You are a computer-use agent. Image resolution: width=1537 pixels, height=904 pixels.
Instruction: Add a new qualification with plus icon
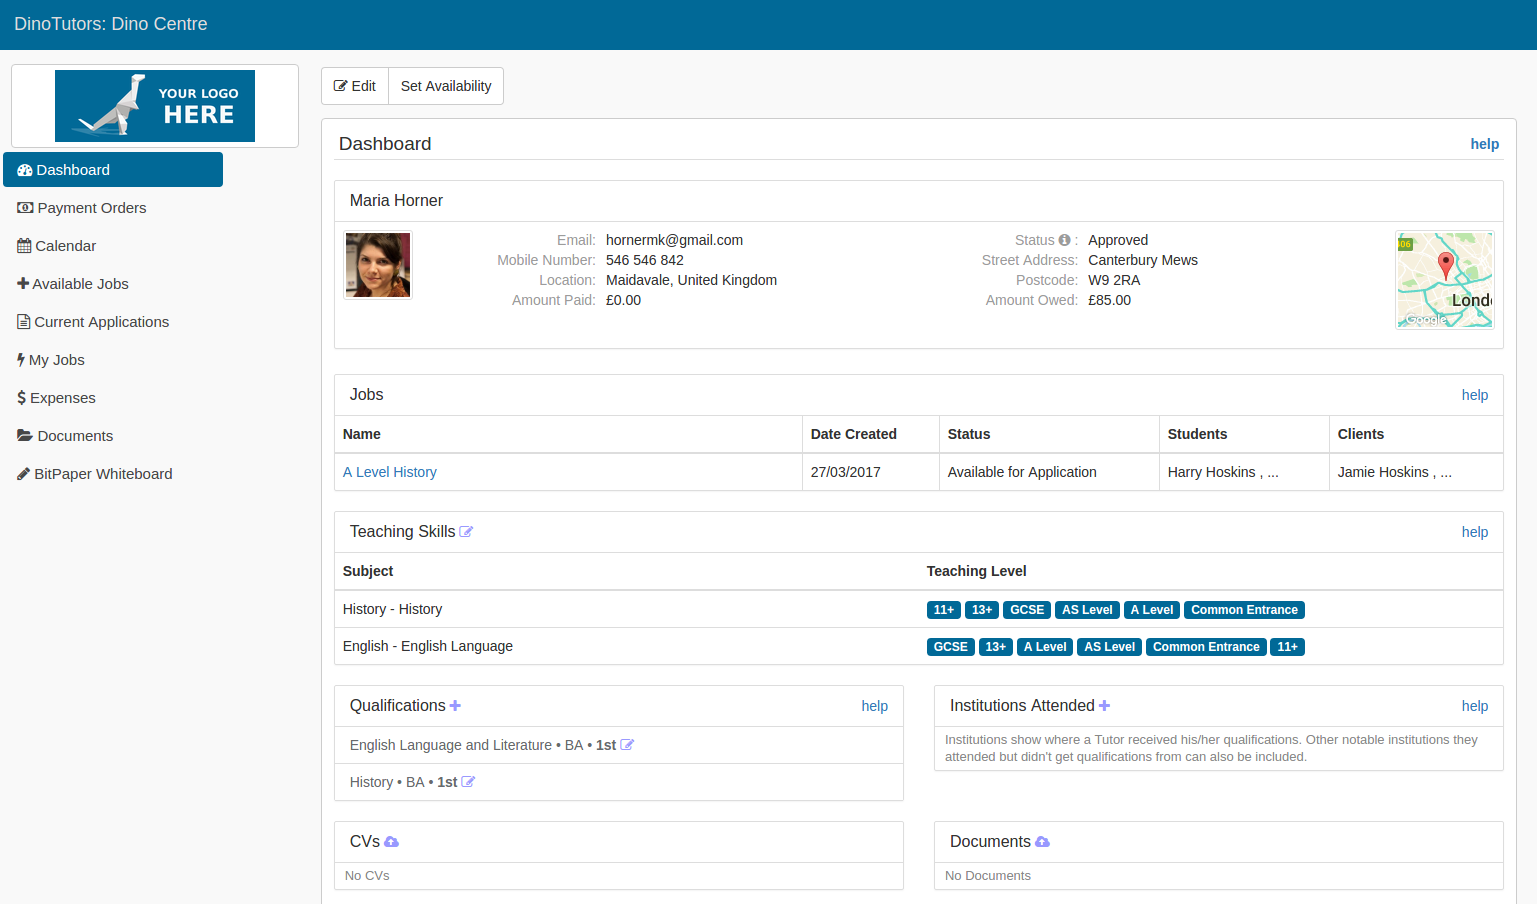coord(455,706)
